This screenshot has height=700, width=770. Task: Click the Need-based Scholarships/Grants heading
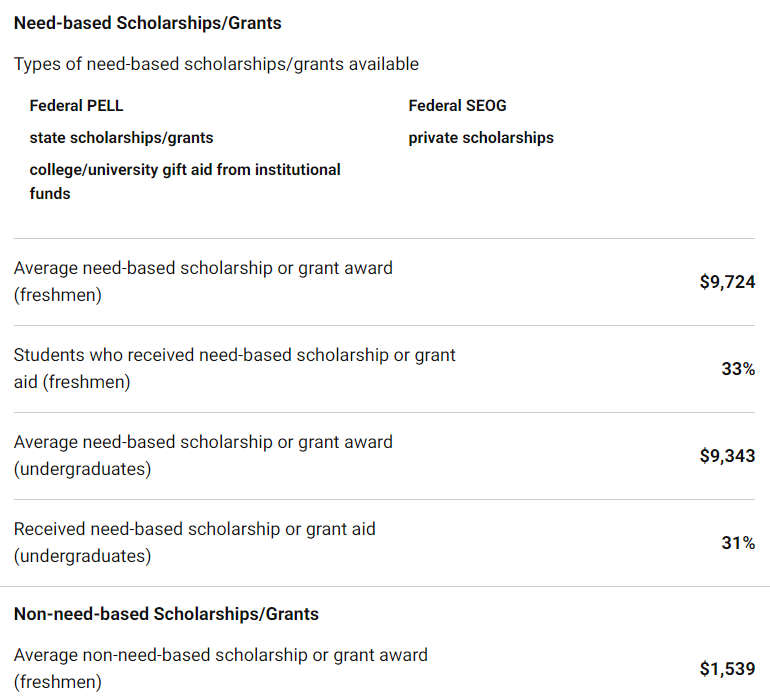[x=147, y=22]
